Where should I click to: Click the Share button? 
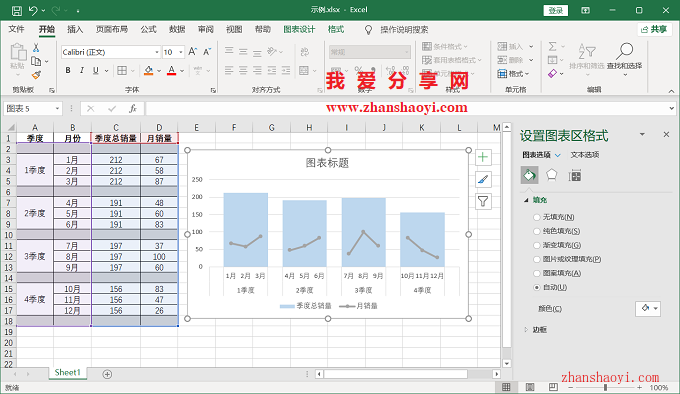tap(654, 29)
